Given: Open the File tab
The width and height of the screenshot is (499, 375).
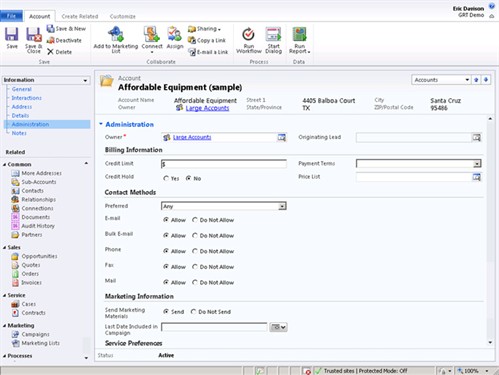Looking at the screenshot, I should click(x=11, y=16).
